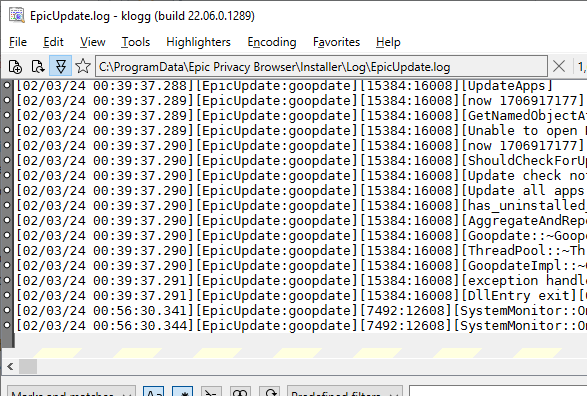The height and width of the screenshot is (396, 587).
Task: Mark the has_uninstalled line via its circle
Action: click(7, 205)
